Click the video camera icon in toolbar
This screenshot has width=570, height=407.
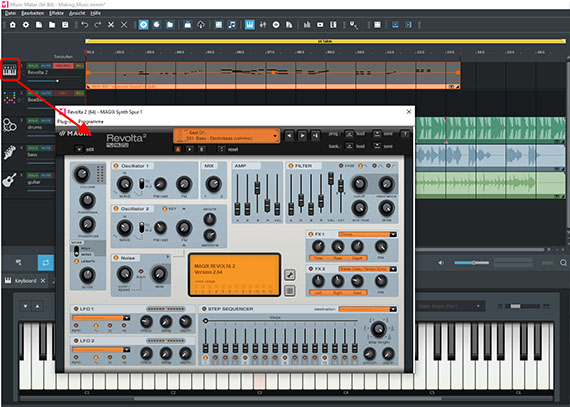320,25
